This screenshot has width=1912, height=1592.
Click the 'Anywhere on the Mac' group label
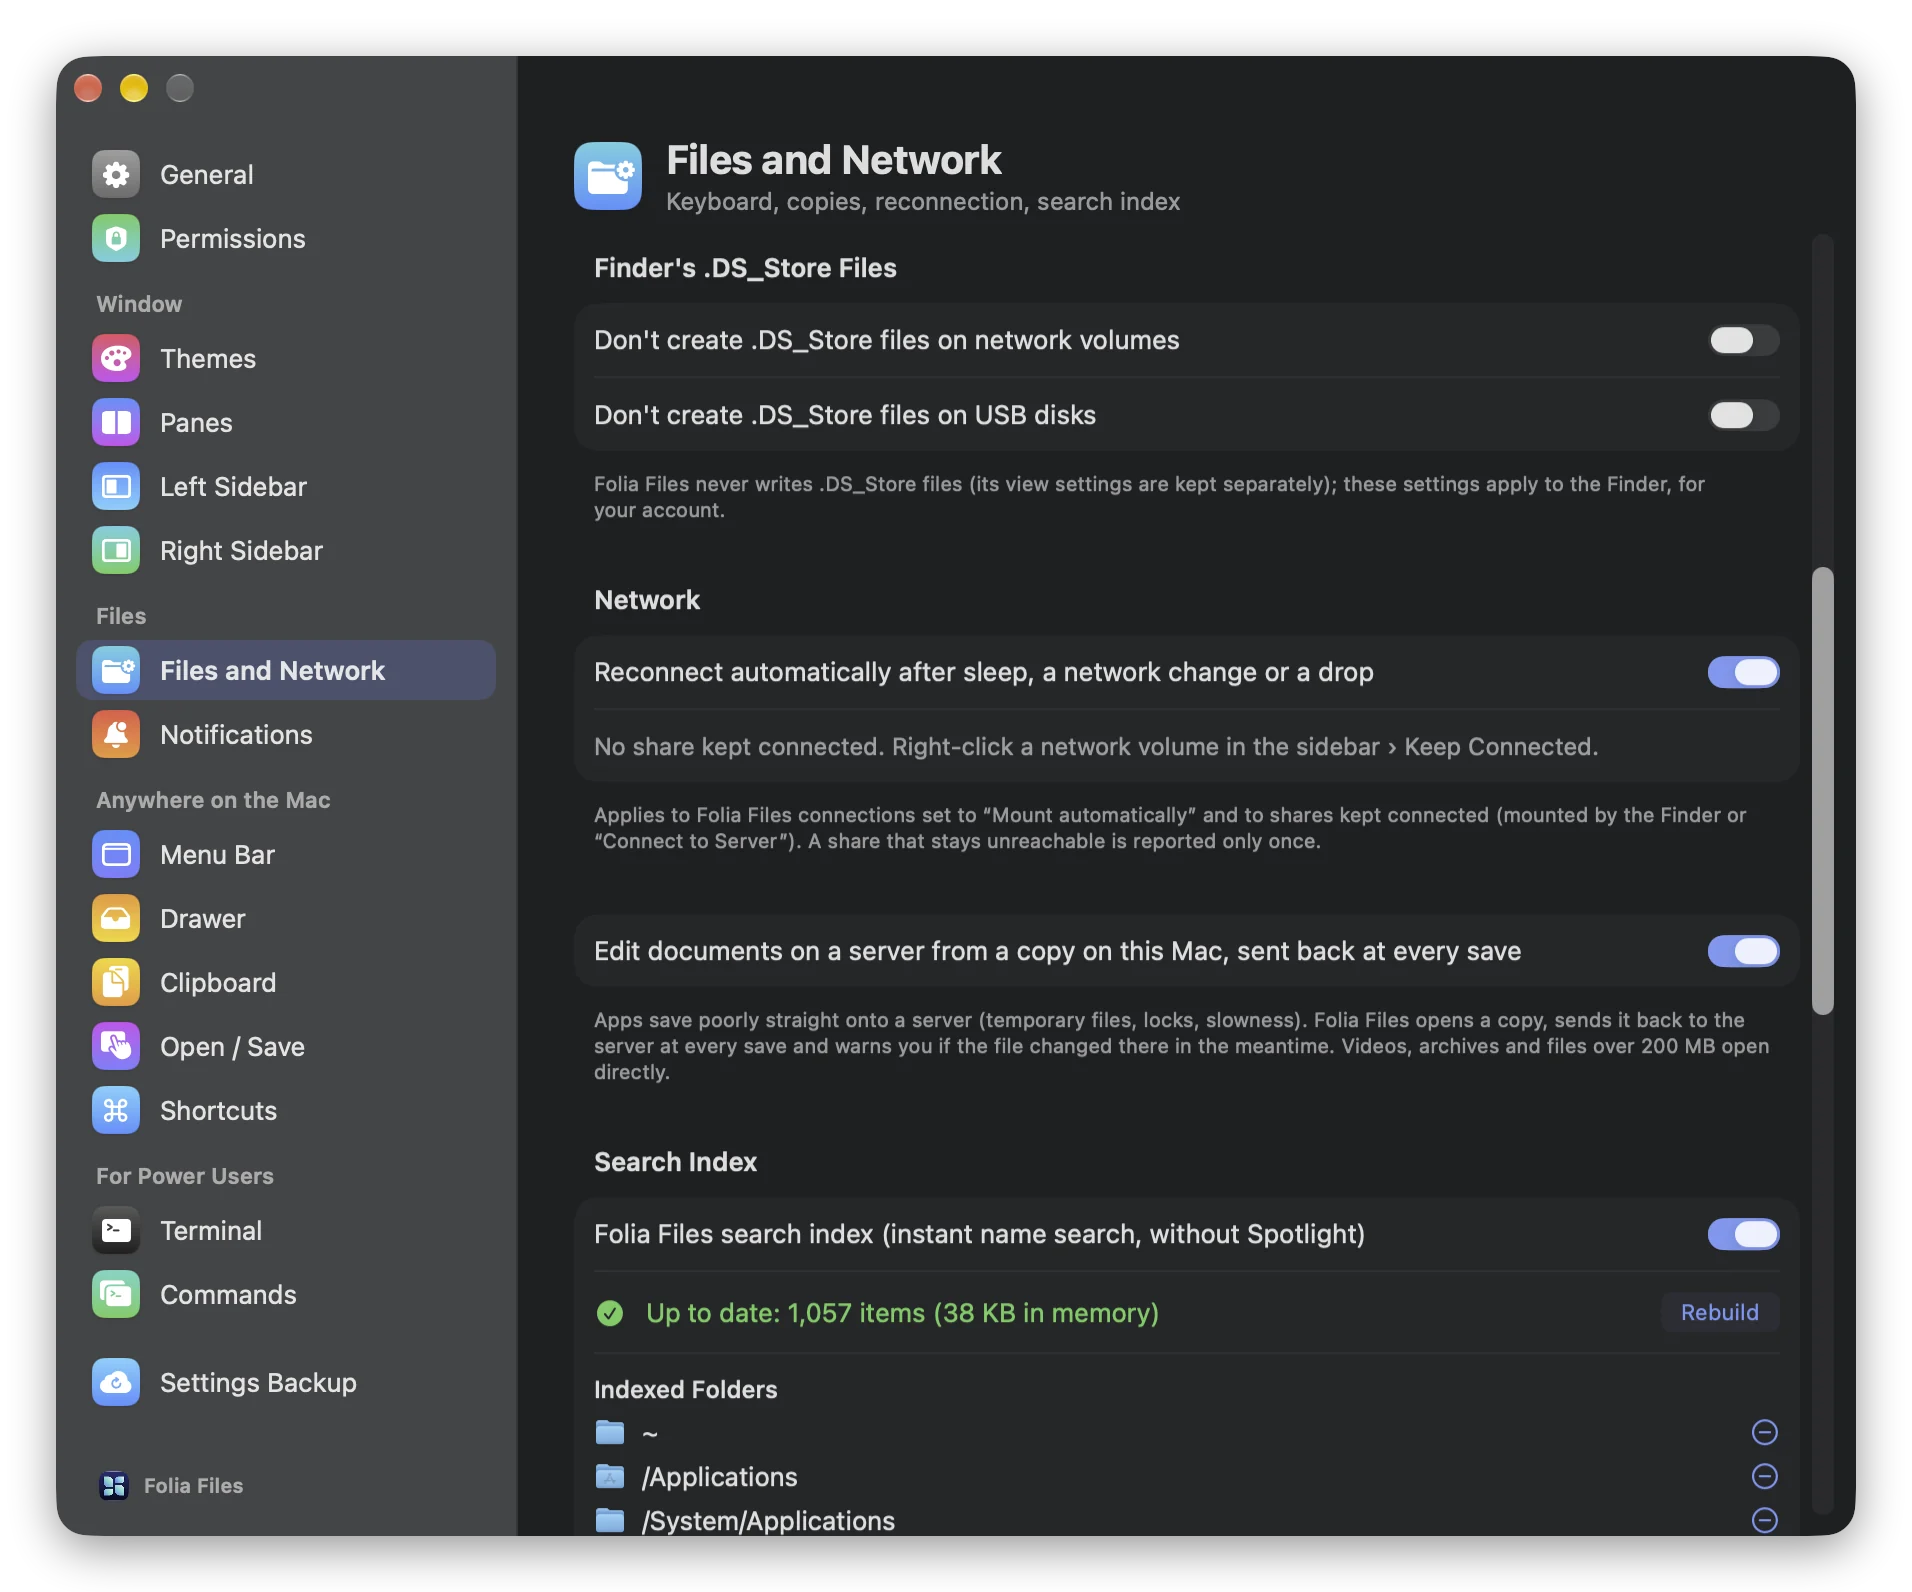[x=213, y=800]
